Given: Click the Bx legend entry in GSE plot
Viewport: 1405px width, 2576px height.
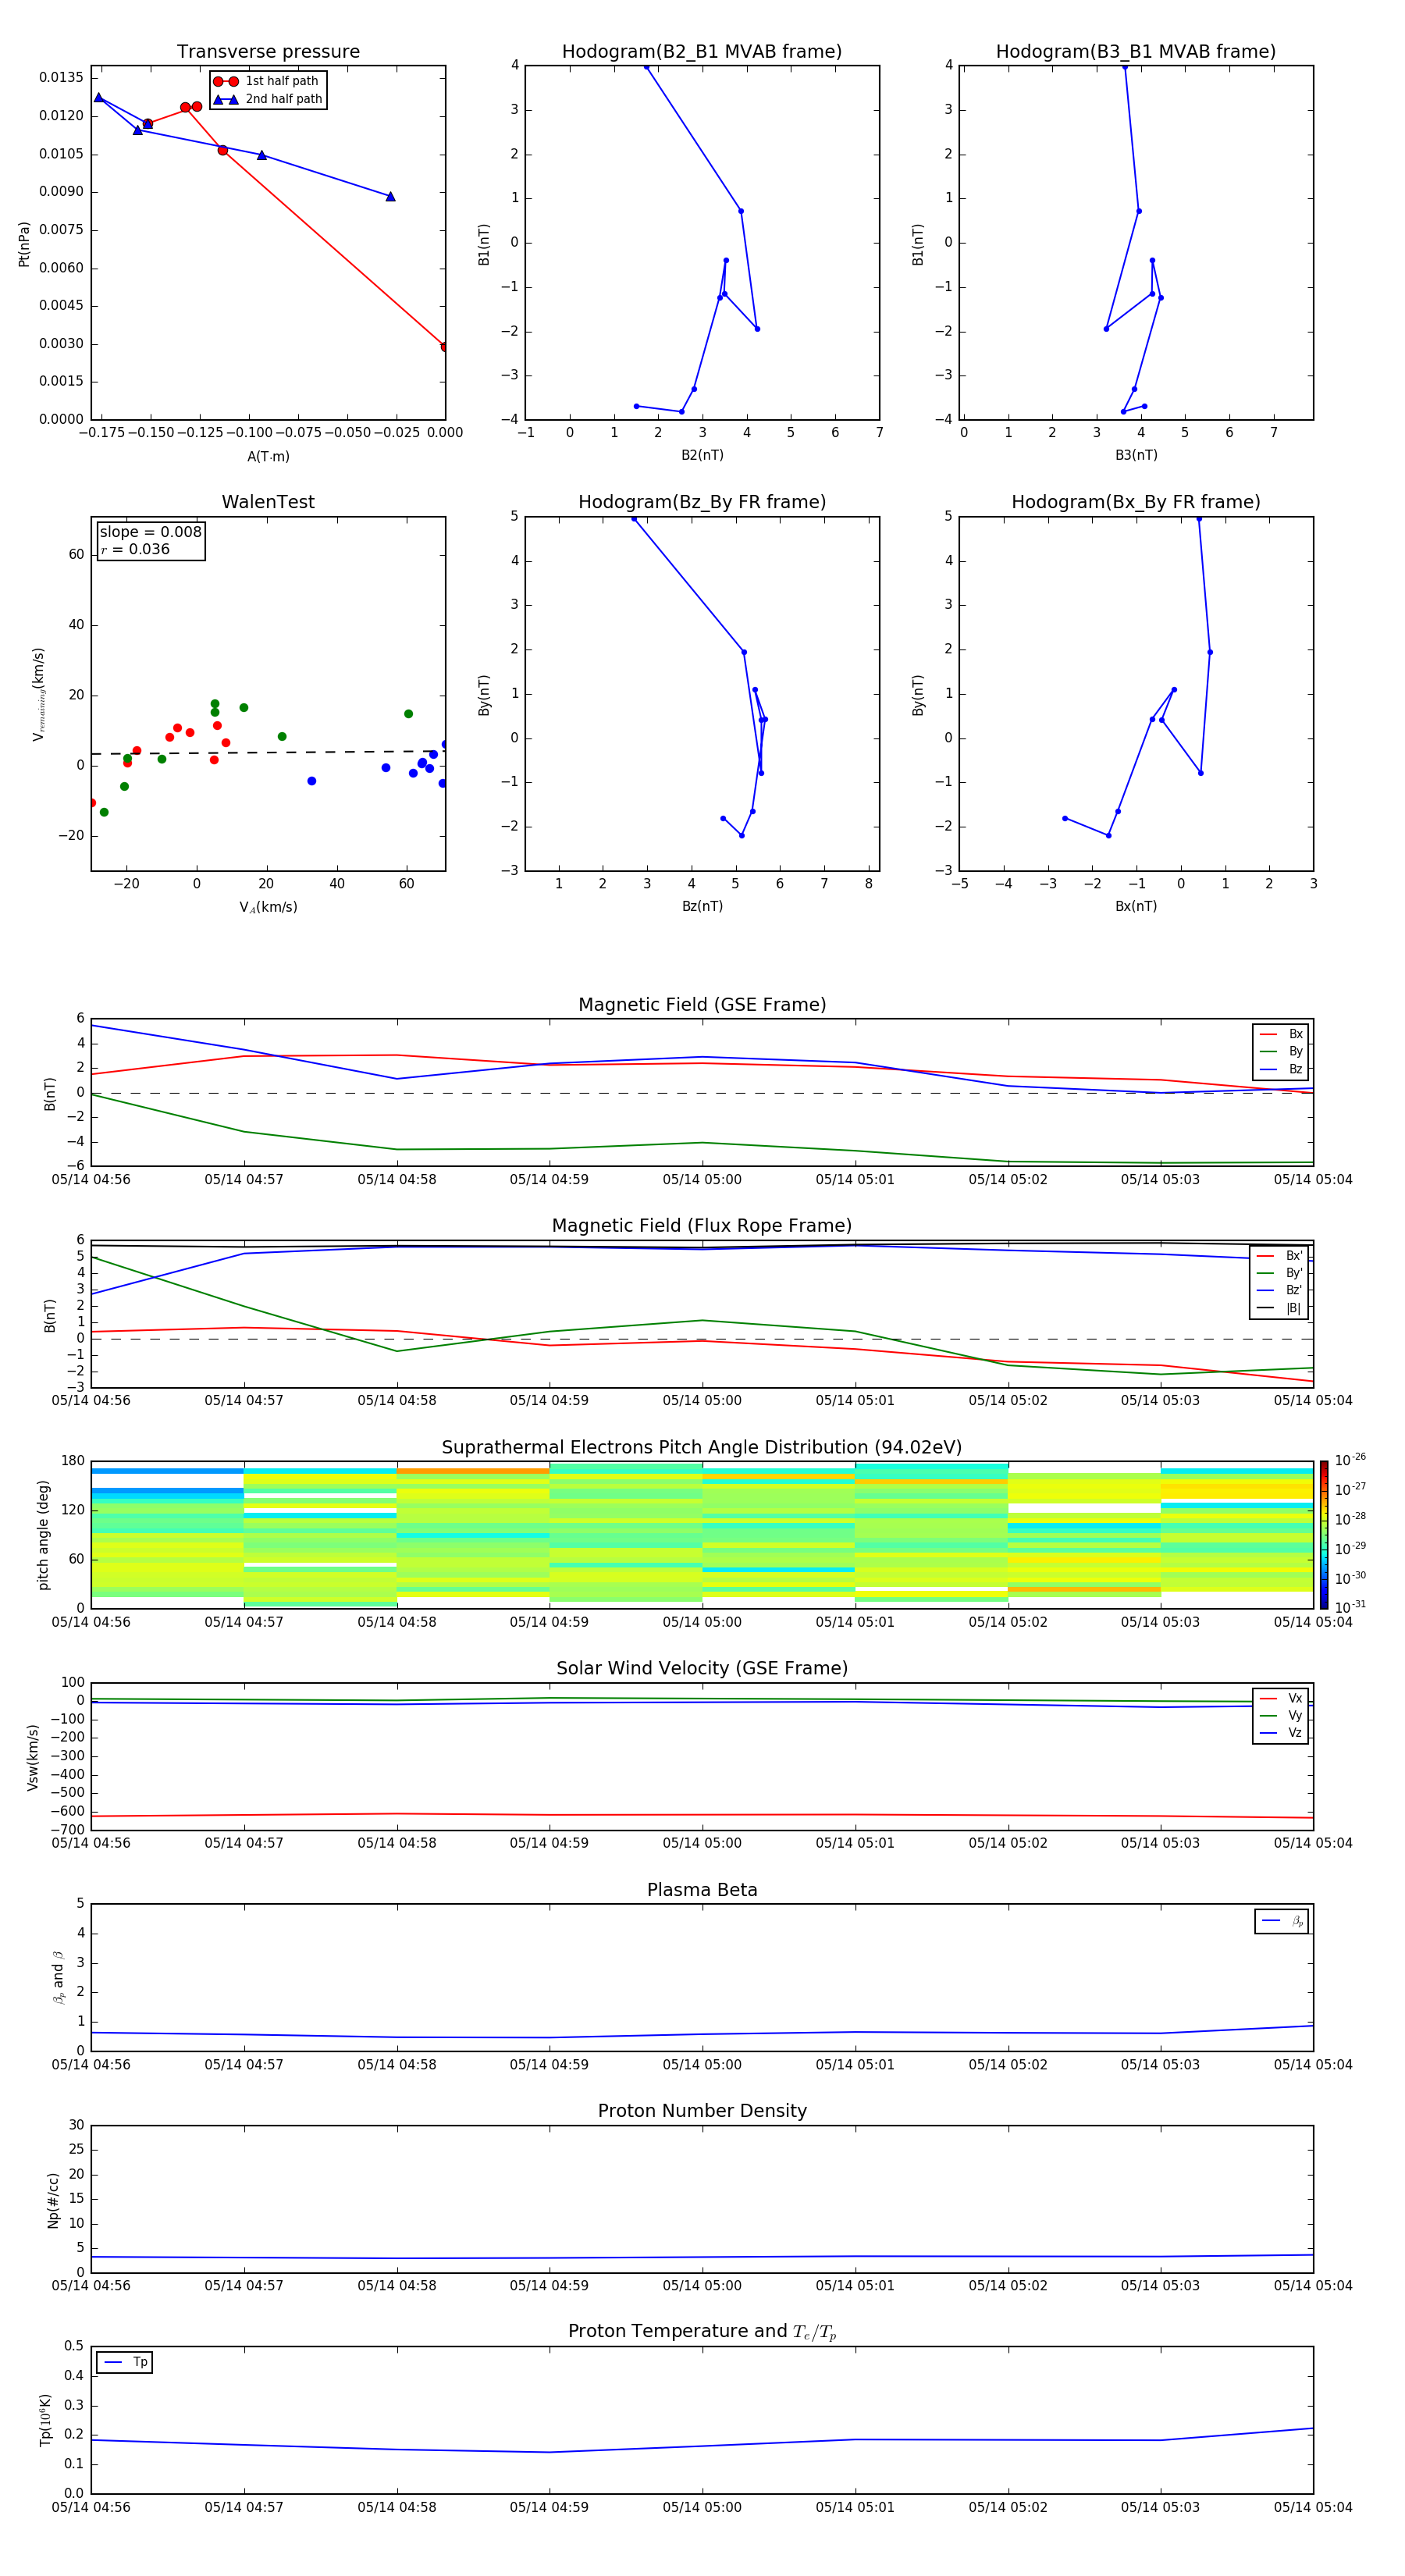Looking at the screenshot, I should coord(1281,1034).
